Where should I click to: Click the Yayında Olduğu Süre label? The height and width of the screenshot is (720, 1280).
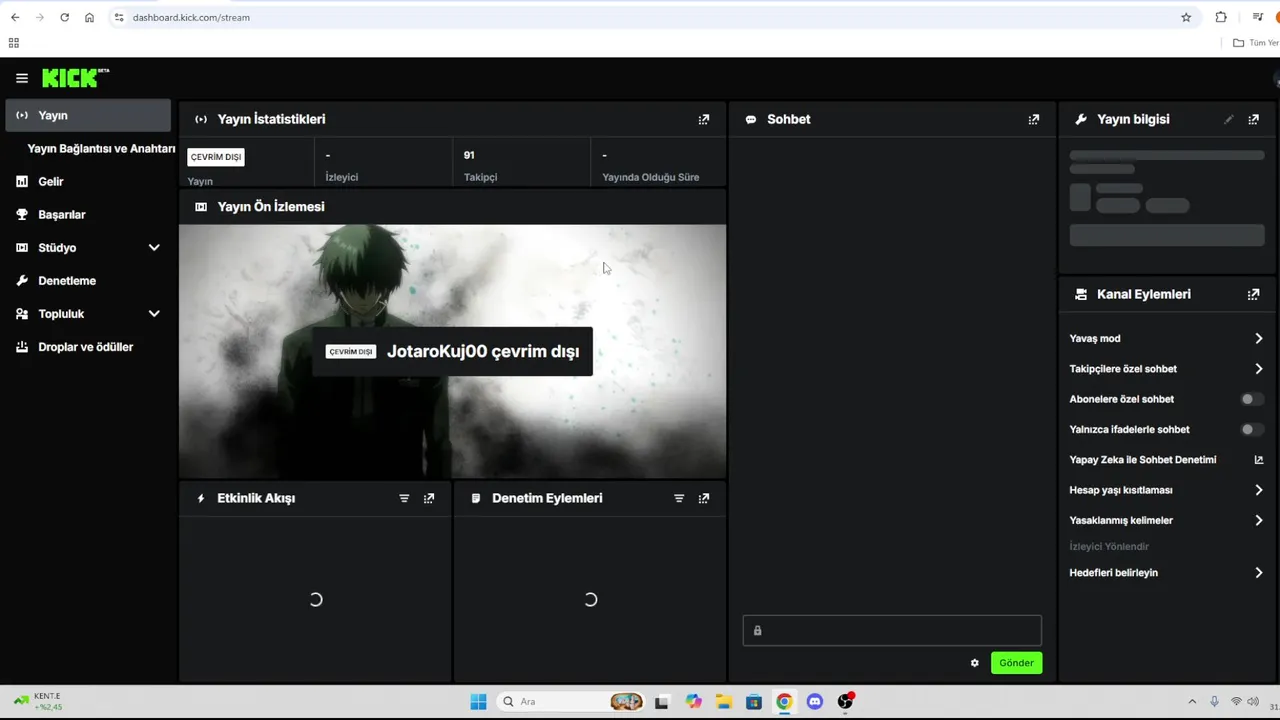(x=651, y=177)
